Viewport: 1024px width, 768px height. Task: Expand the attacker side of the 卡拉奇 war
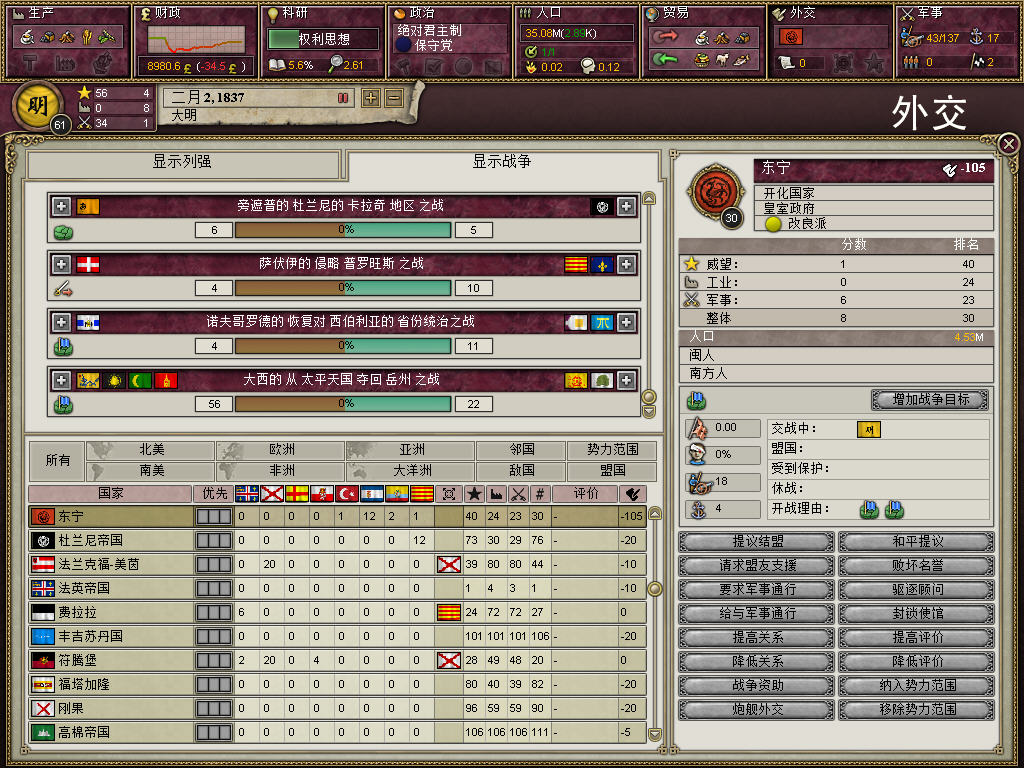coord(61,206)
